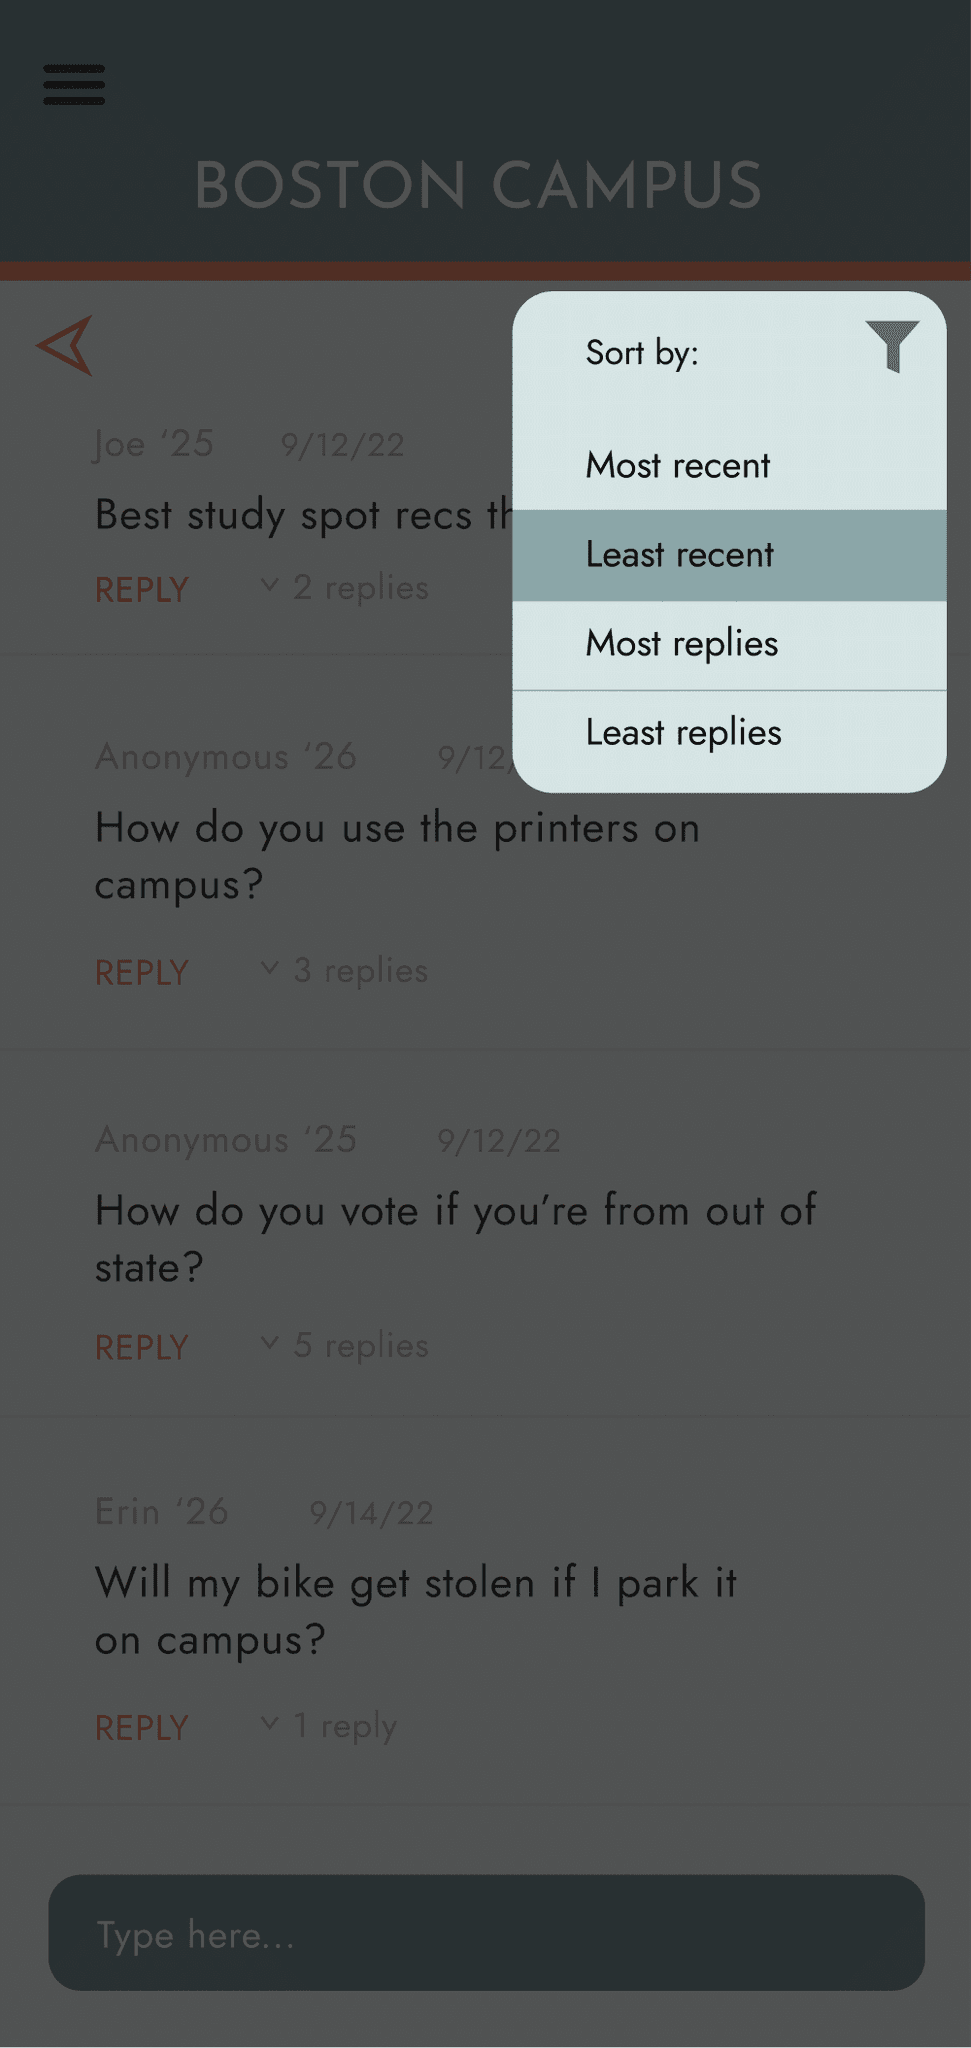This screenshot has width=971, height=2048.
Task: Select Most recent sort option
Action: point(729,466)
